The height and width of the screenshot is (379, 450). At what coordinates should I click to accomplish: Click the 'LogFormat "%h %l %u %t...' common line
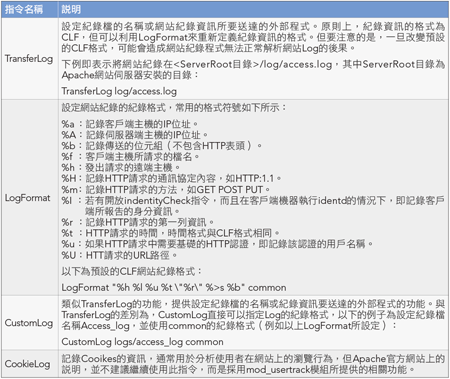click(174, 287)
